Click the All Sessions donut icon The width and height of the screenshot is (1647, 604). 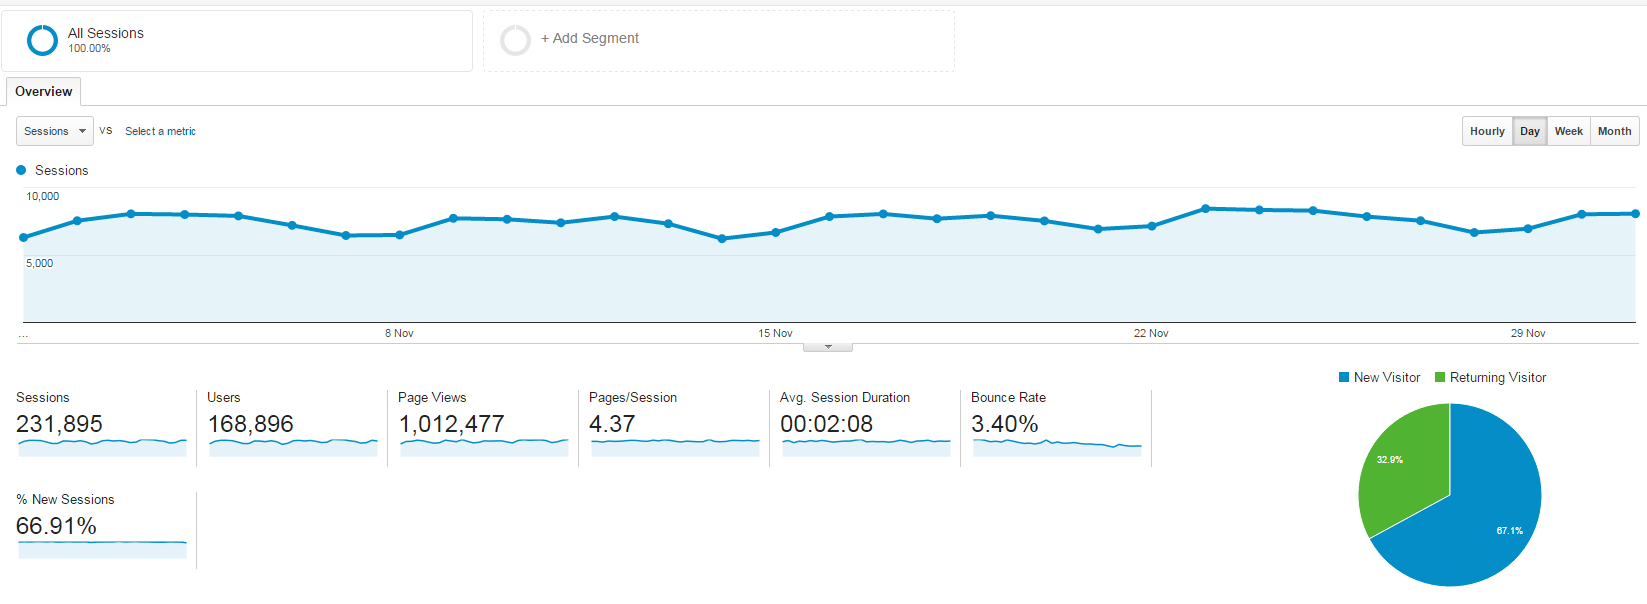click(x=42, y=40)
